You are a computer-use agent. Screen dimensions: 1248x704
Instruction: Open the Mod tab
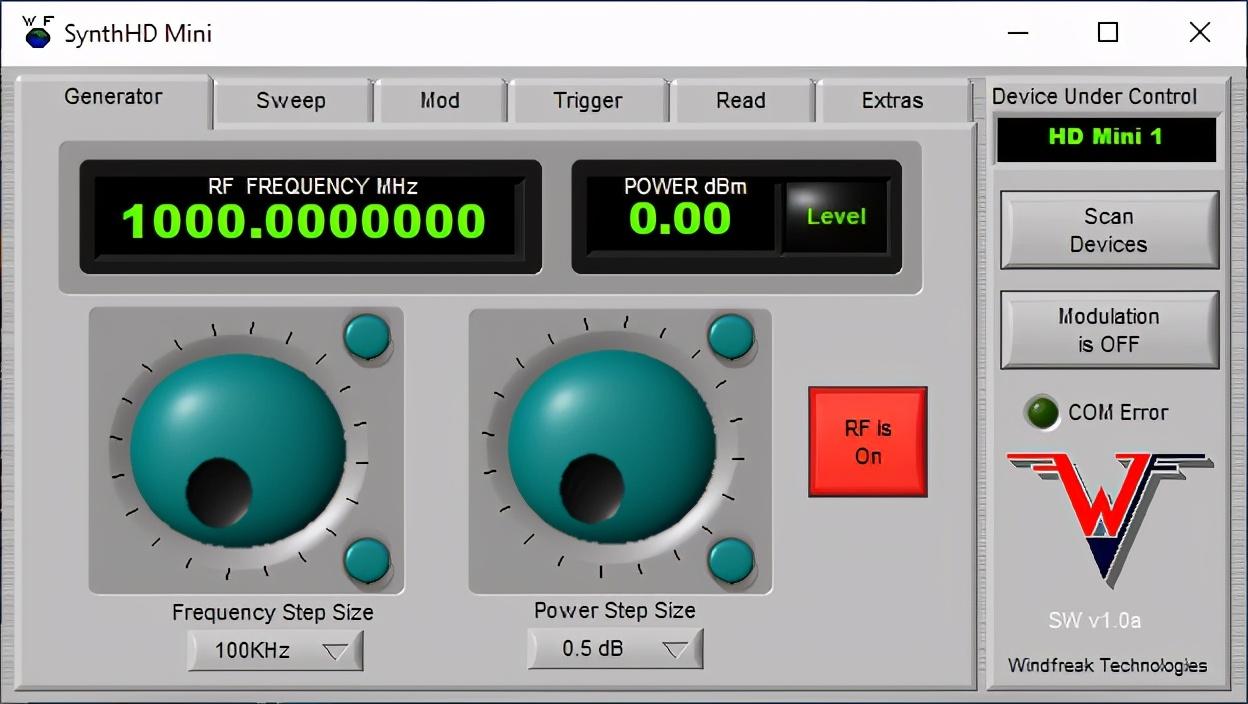click(x=440, y=101)
